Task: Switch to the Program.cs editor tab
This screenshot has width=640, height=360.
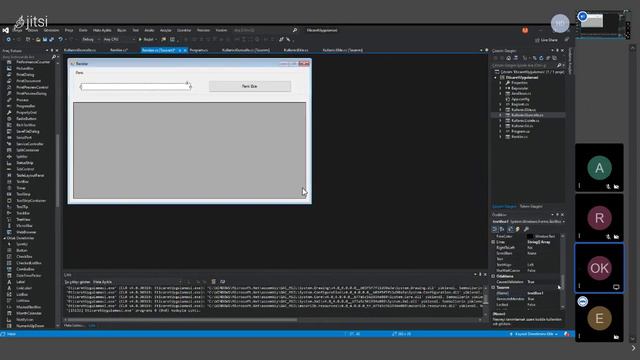Action: 199,50
